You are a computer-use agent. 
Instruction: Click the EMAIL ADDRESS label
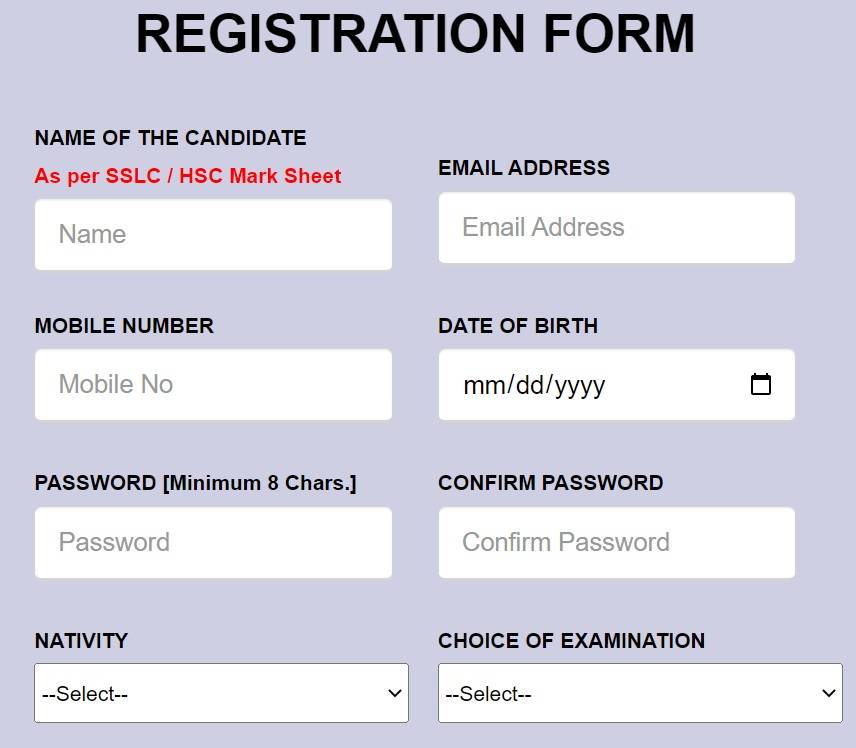(524, 168)
